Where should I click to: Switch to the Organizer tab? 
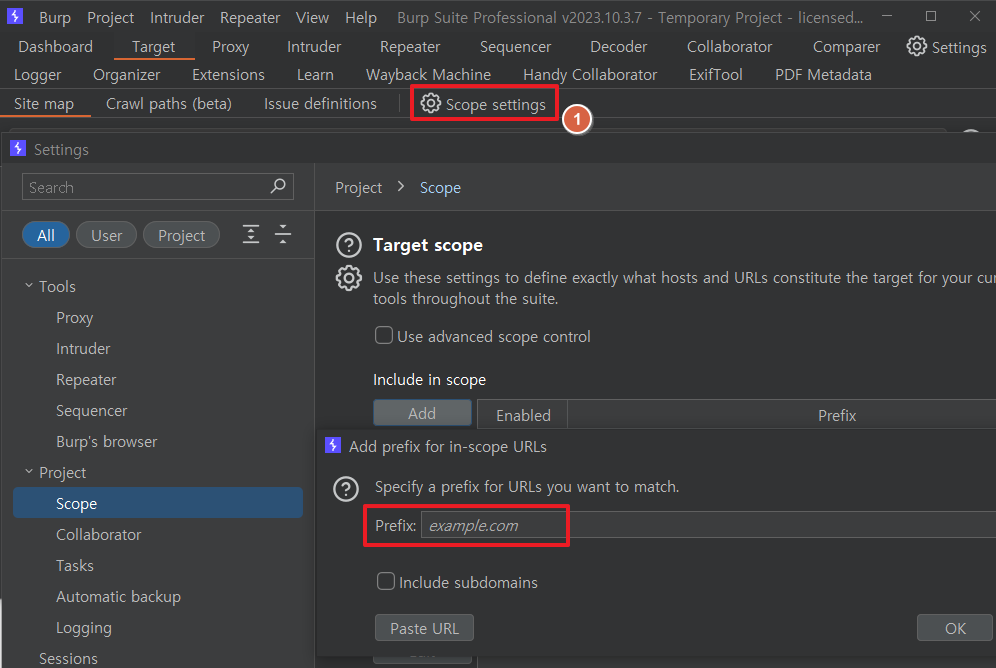pos(126,75)
